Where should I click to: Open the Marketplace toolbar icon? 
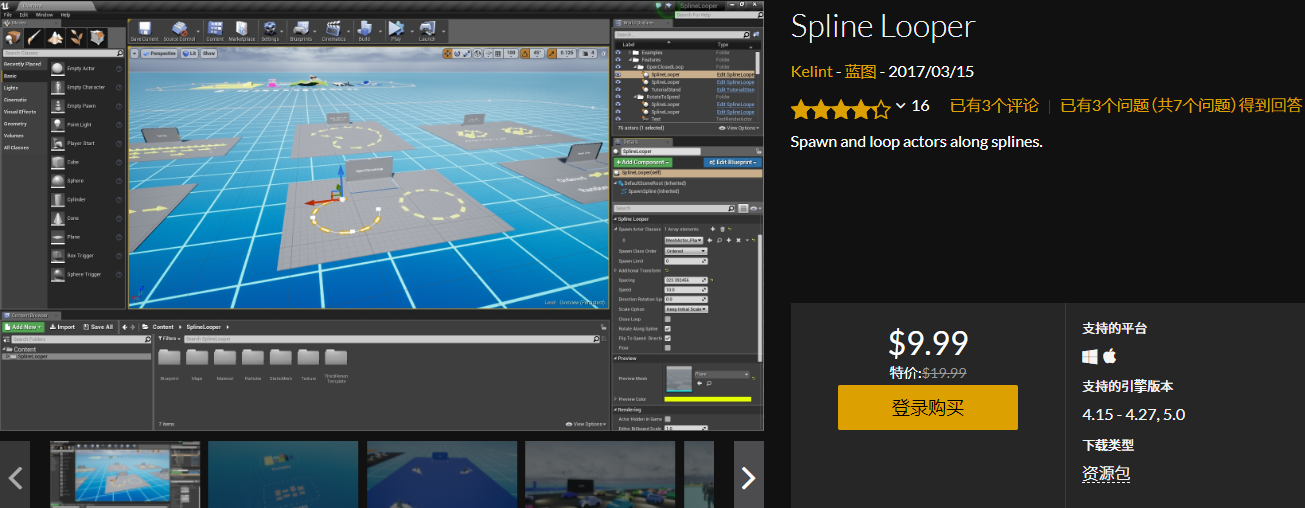[x=242, y=29]
